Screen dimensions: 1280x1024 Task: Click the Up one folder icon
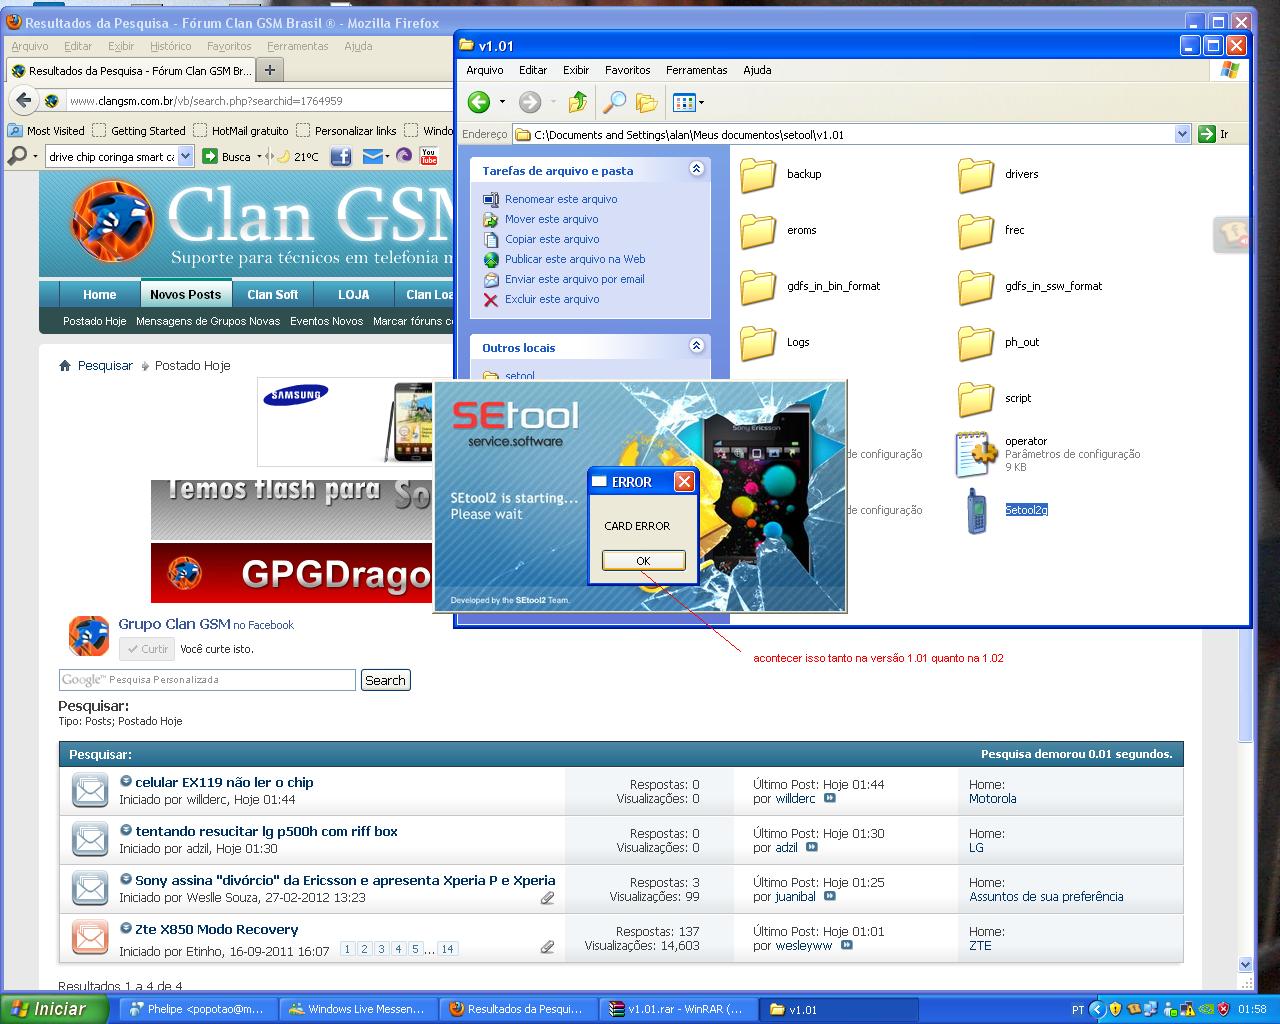[x=577, y=102]
